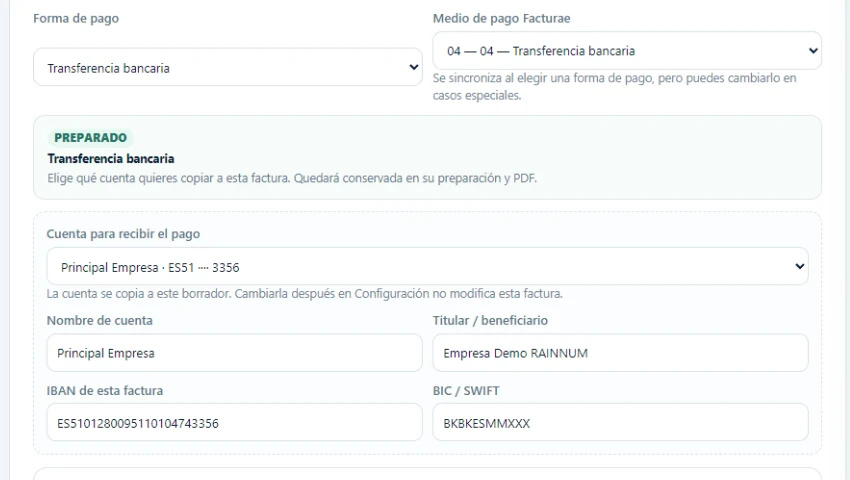The height and width of the screenshot is (480, 850).
Task: Click the 'Se sincroniza al elegir' helper text
Action: (614, 86)
